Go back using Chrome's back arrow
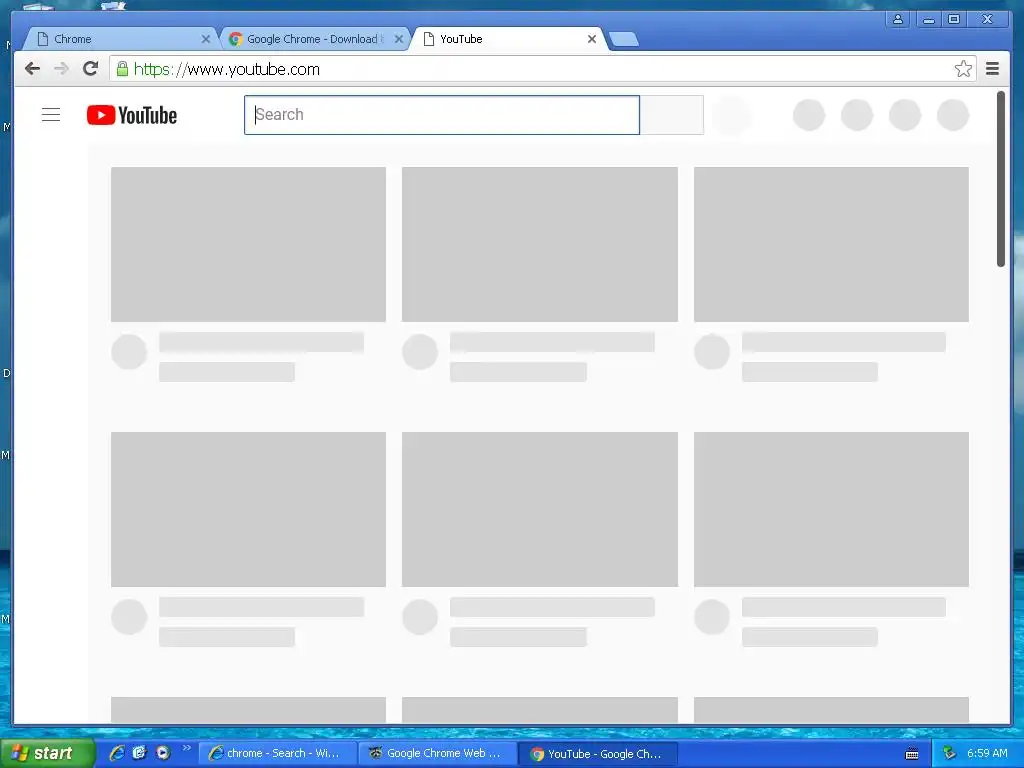The image size is (1024, 768). point(32,69)
